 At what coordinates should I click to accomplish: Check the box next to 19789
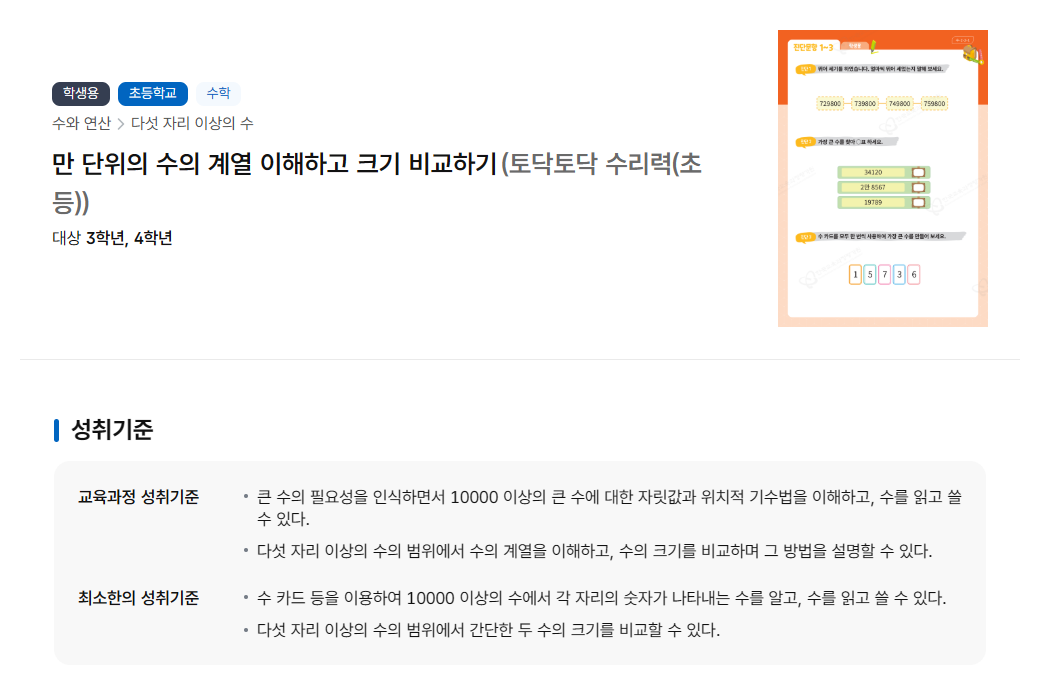[x=919, y=201]
